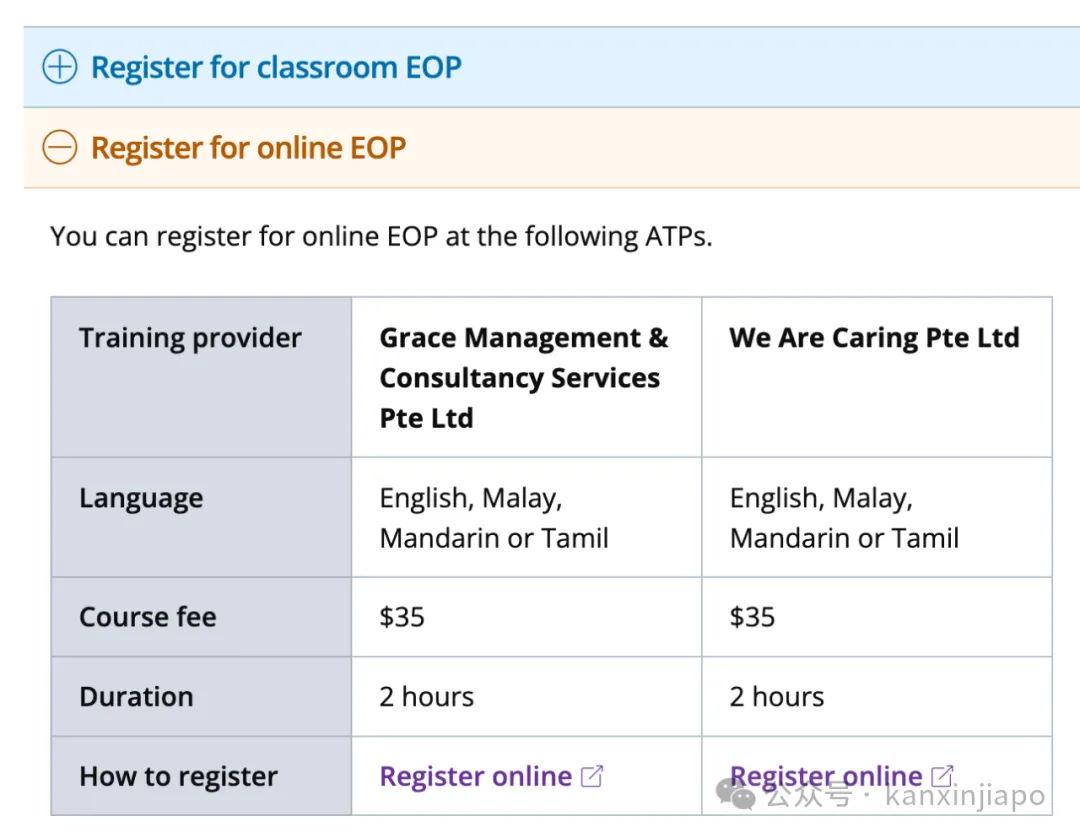Screen dimensions: 1080x838
Task: Select the Grace Management & Consultancy Services heading
Action: [x=523, y=377]
